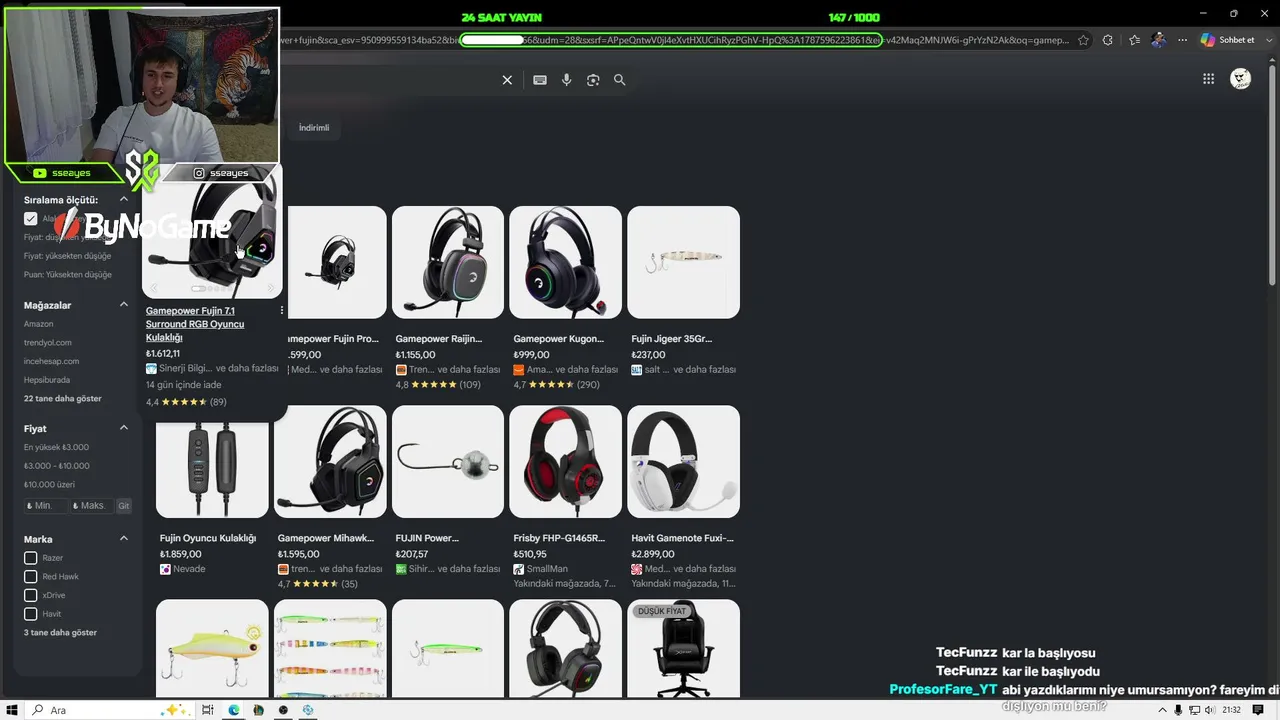Apply price range with Git button

124,506
